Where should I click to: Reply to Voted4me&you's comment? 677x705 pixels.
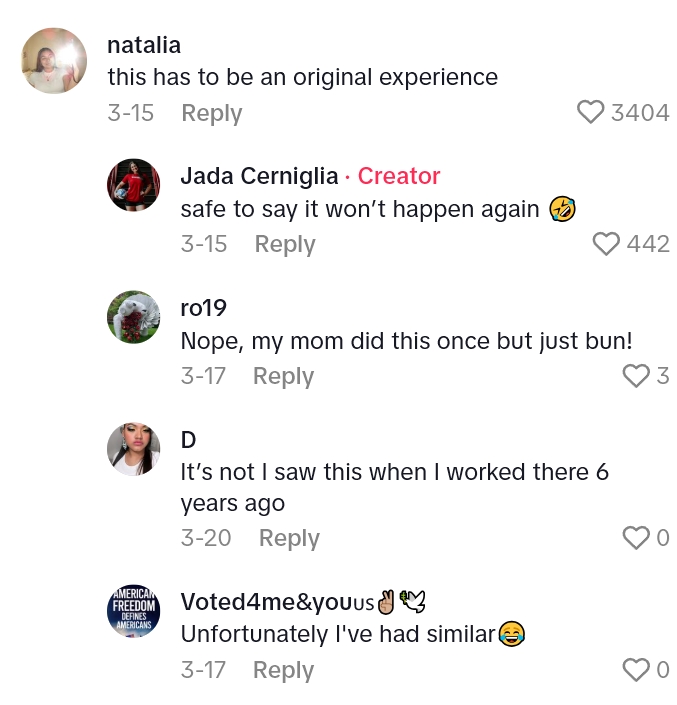click(283, 670)
